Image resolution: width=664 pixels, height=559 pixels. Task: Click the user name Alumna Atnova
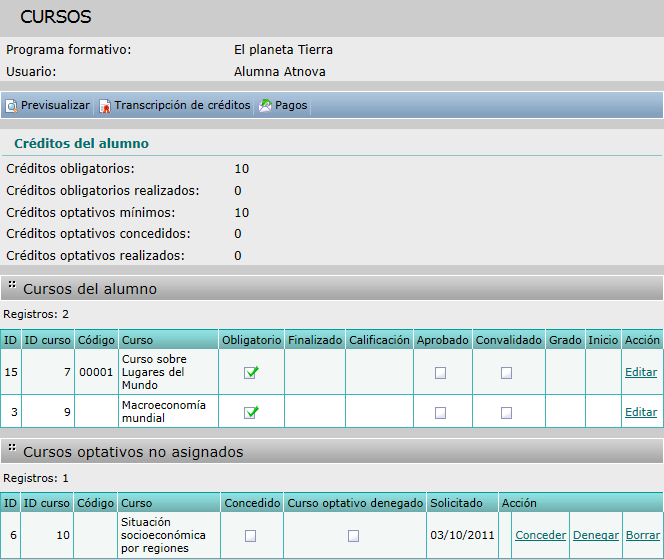click(x=280, y=72)
